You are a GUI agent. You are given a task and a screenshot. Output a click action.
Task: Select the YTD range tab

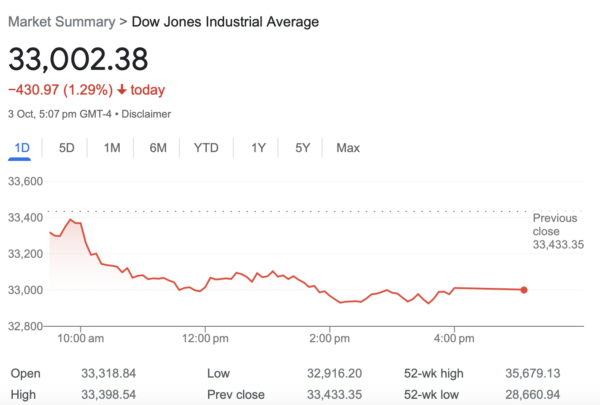[x=206, y=148]
